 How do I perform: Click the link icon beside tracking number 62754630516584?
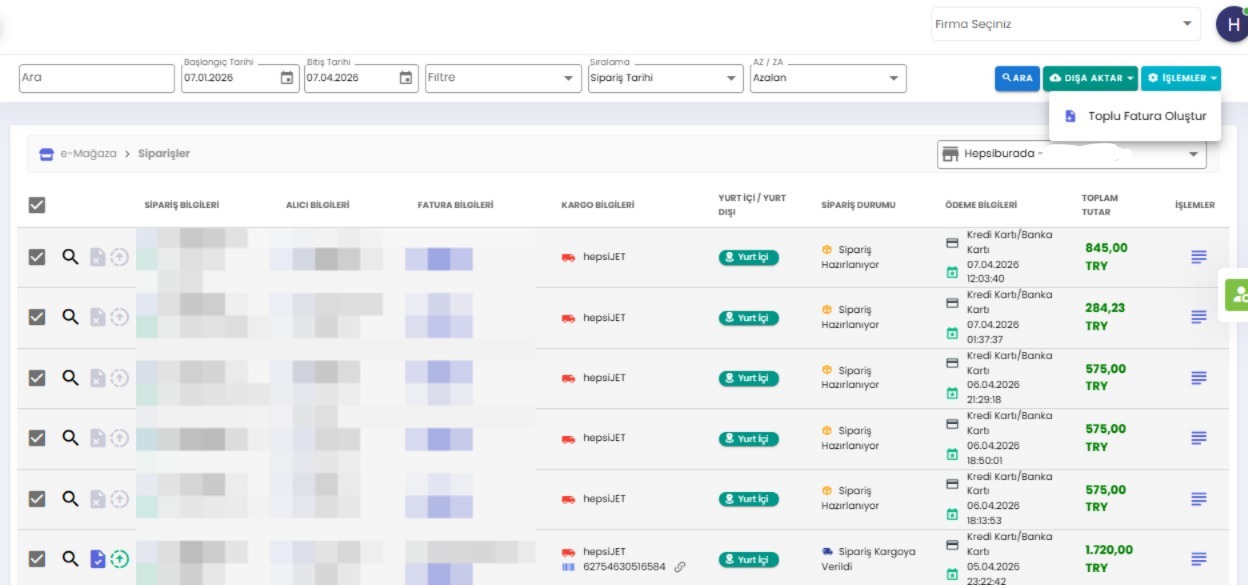(680, 567)
